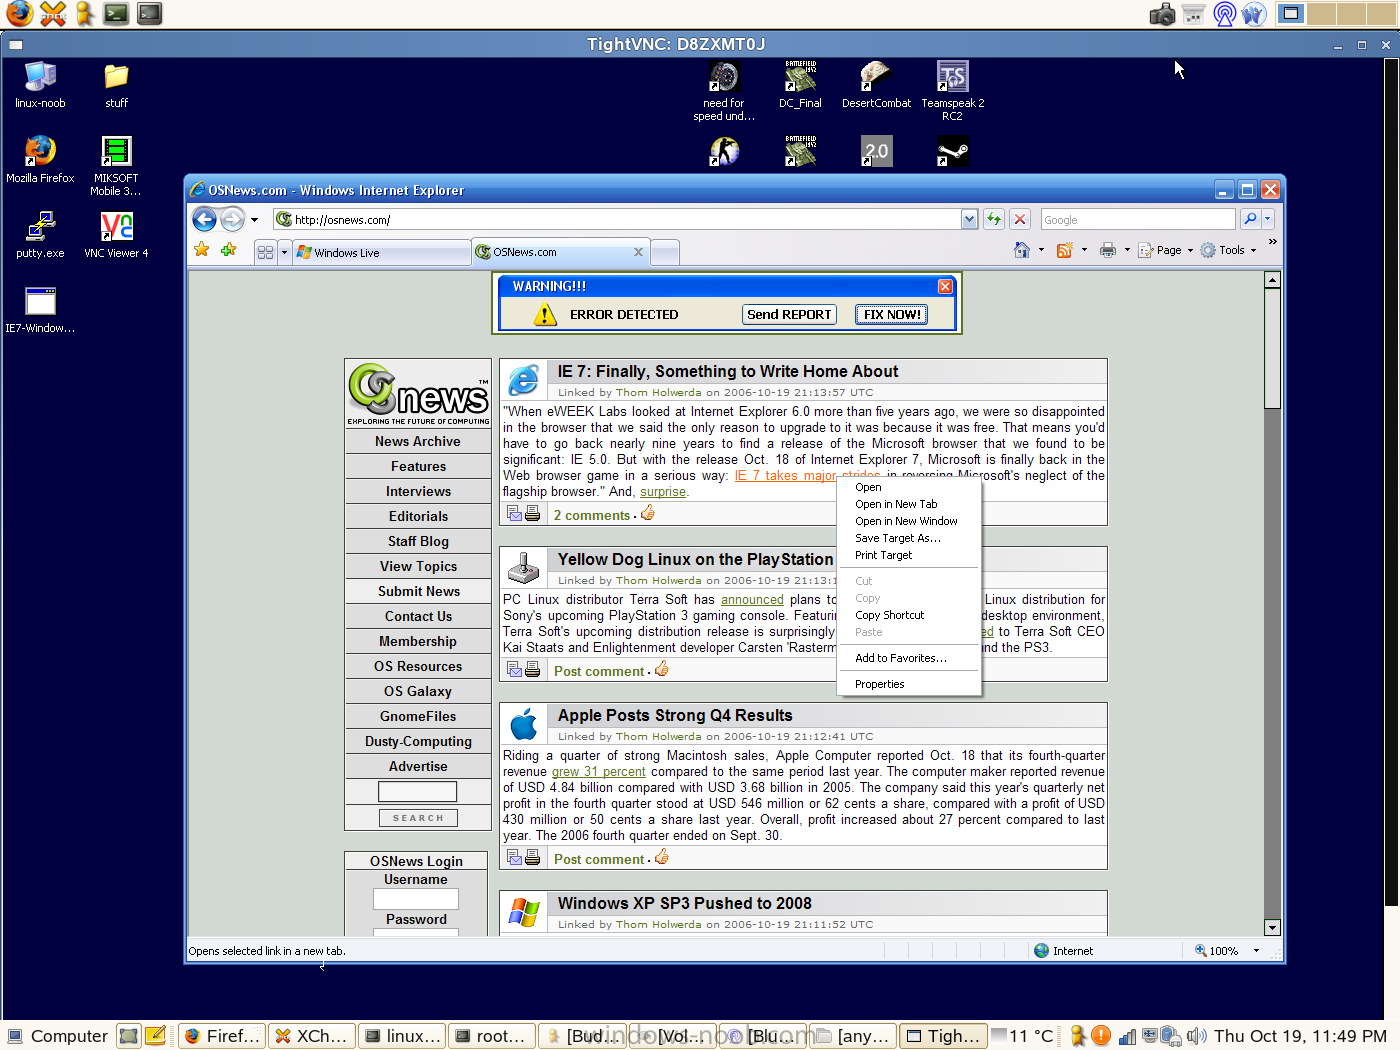Click the RSS Feeds icon

click(x=1065, y=250)
